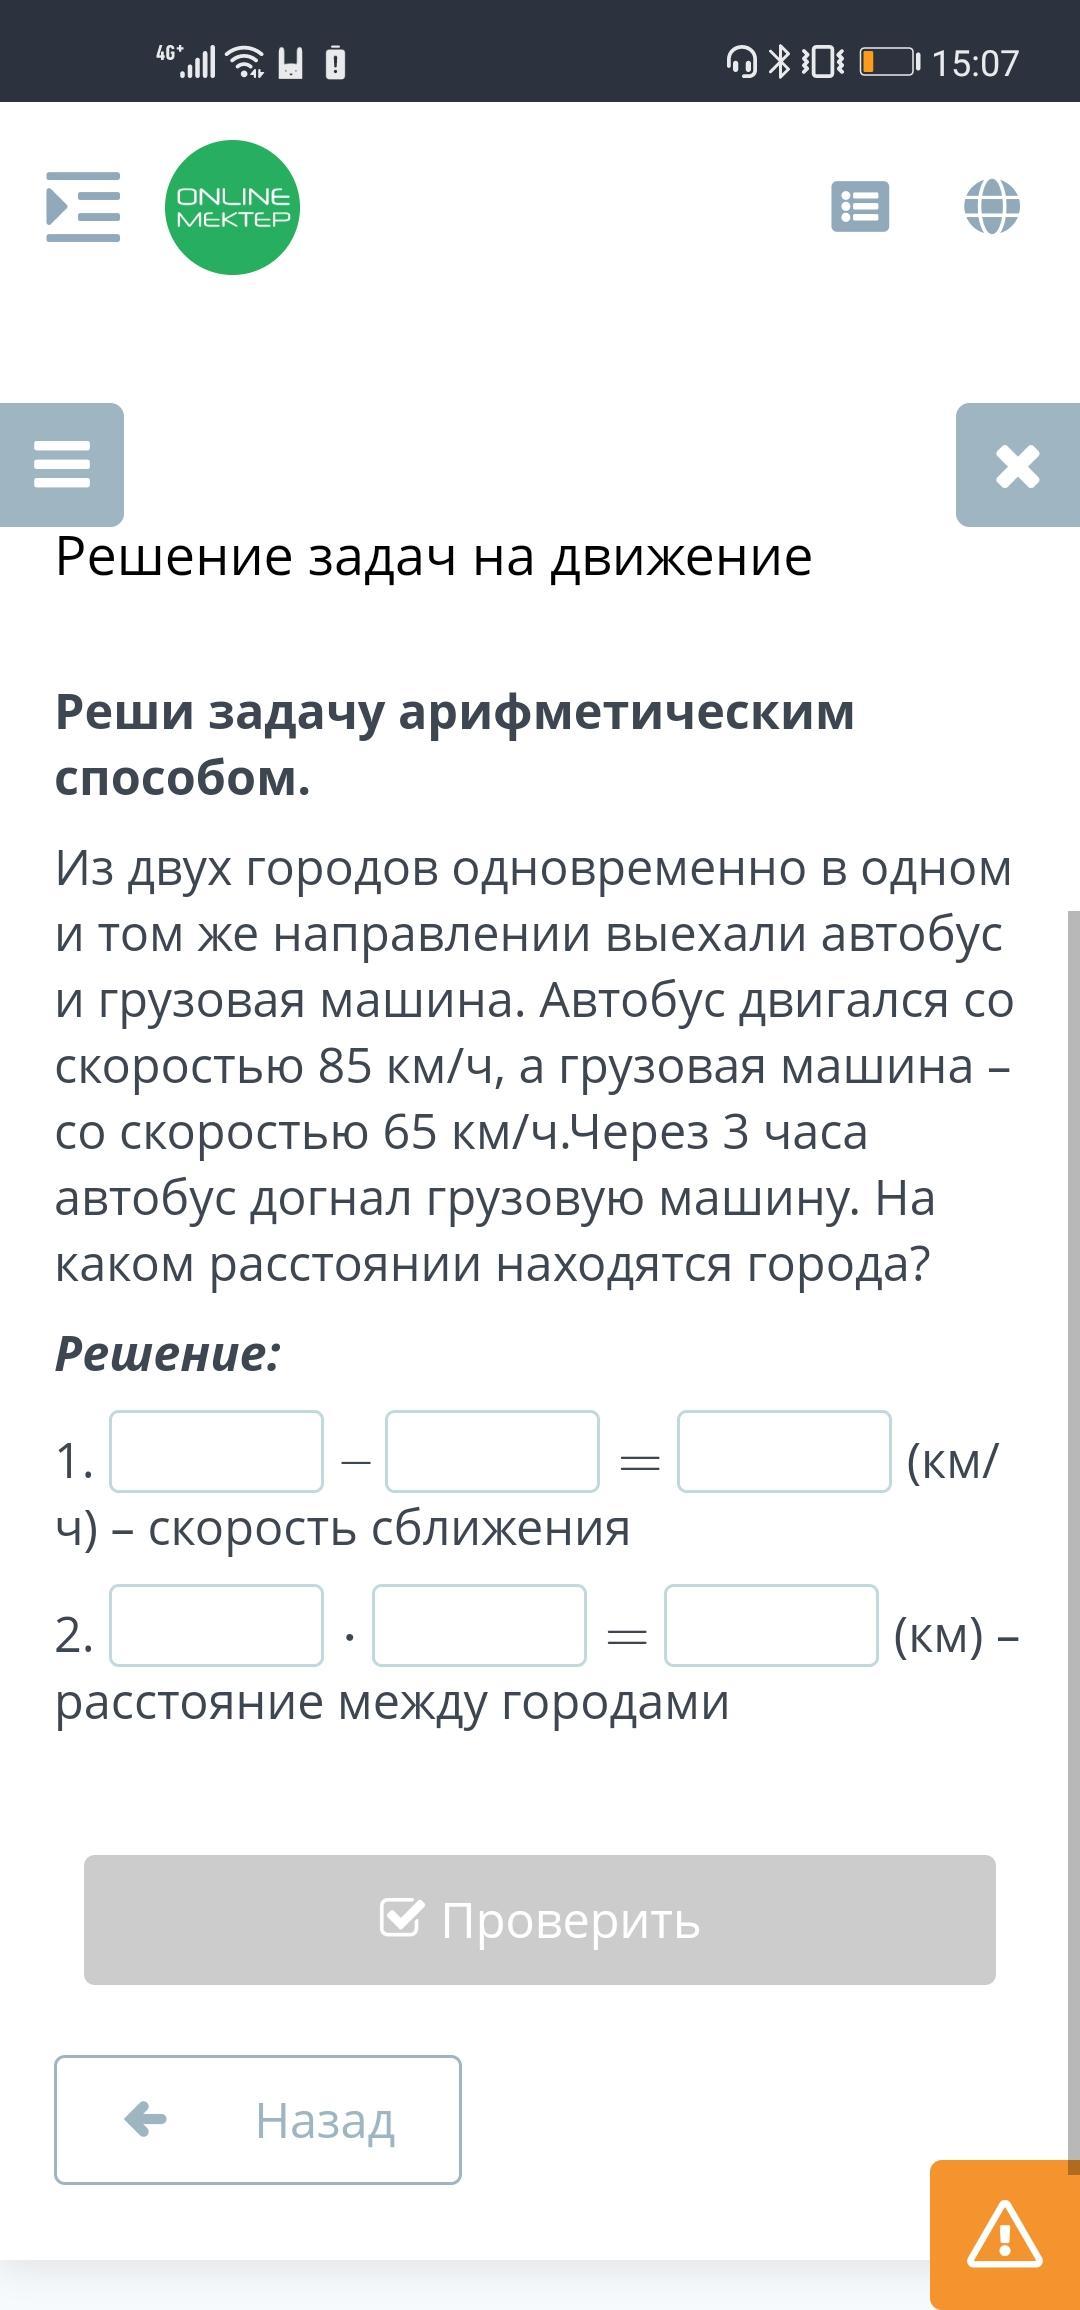Screen dimensions: 1080x2310
Task: Tap the Bluetooth icon in status bar
Action: click(x=779, y=62)
